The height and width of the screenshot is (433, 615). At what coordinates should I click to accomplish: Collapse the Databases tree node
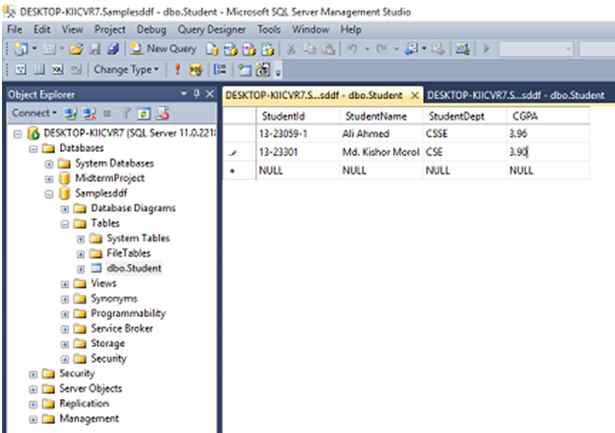click(33, 149)
